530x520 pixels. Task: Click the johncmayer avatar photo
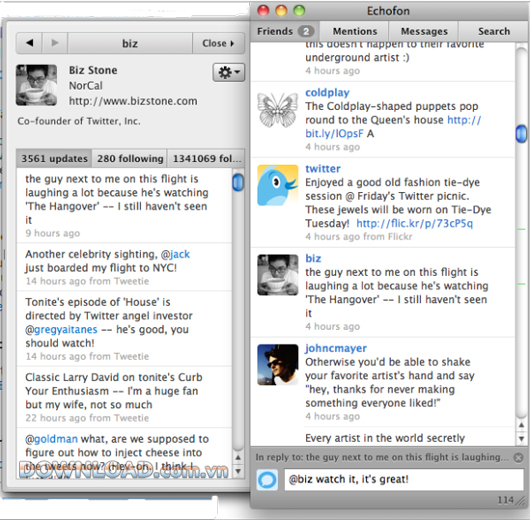click(278, 364)
